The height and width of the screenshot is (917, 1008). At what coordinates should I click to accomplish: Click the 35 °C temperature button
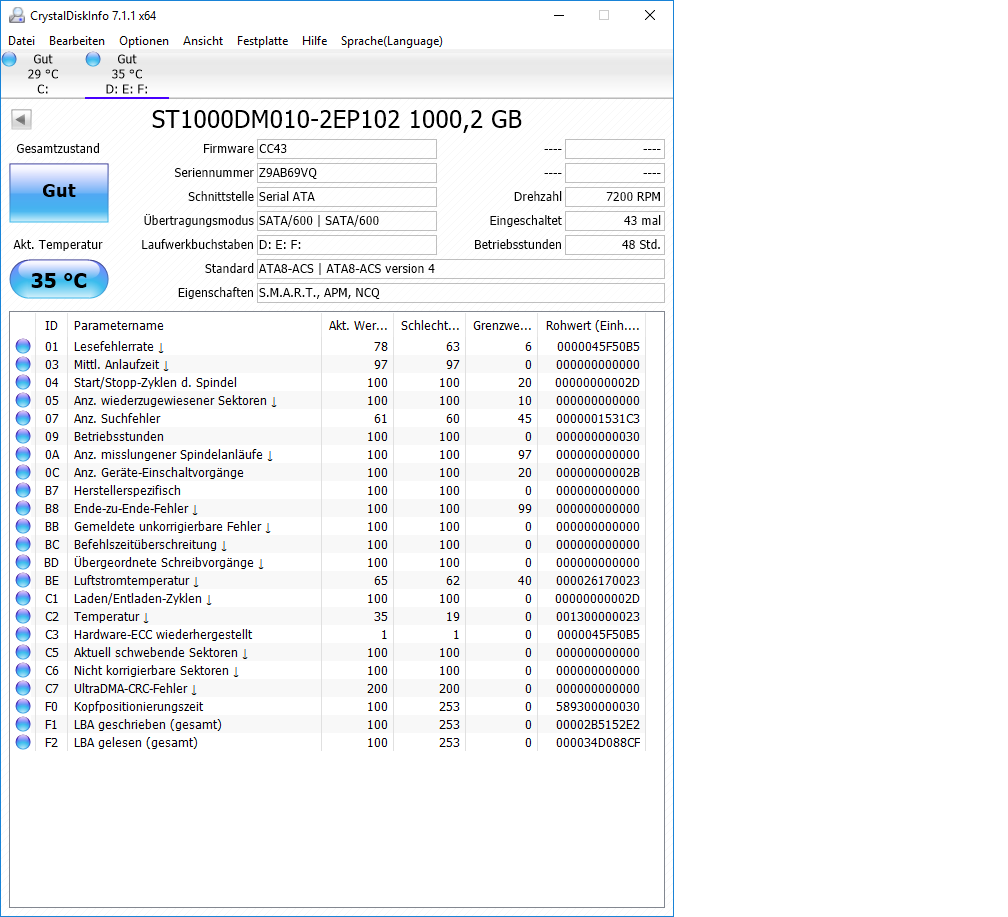click(59, 280)
